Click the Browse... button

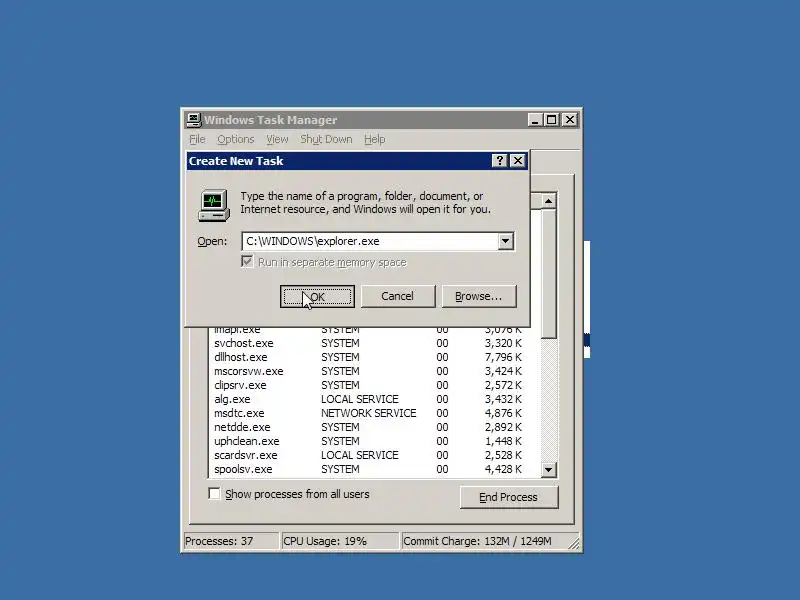point(479,296)
